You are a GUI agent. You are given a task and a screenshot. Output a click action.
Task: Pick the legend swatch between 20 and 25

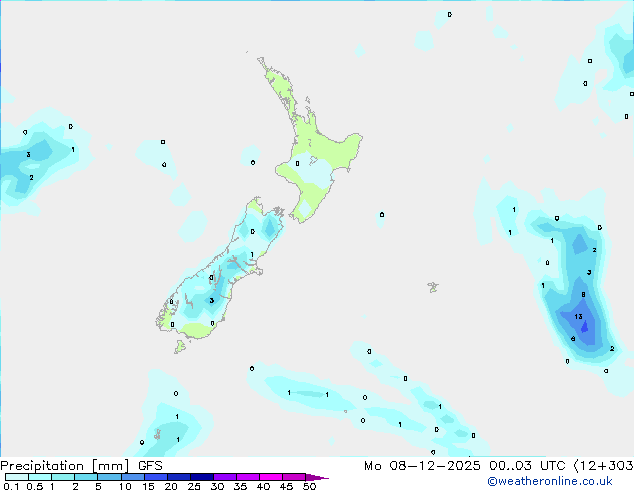coord(179,477)
